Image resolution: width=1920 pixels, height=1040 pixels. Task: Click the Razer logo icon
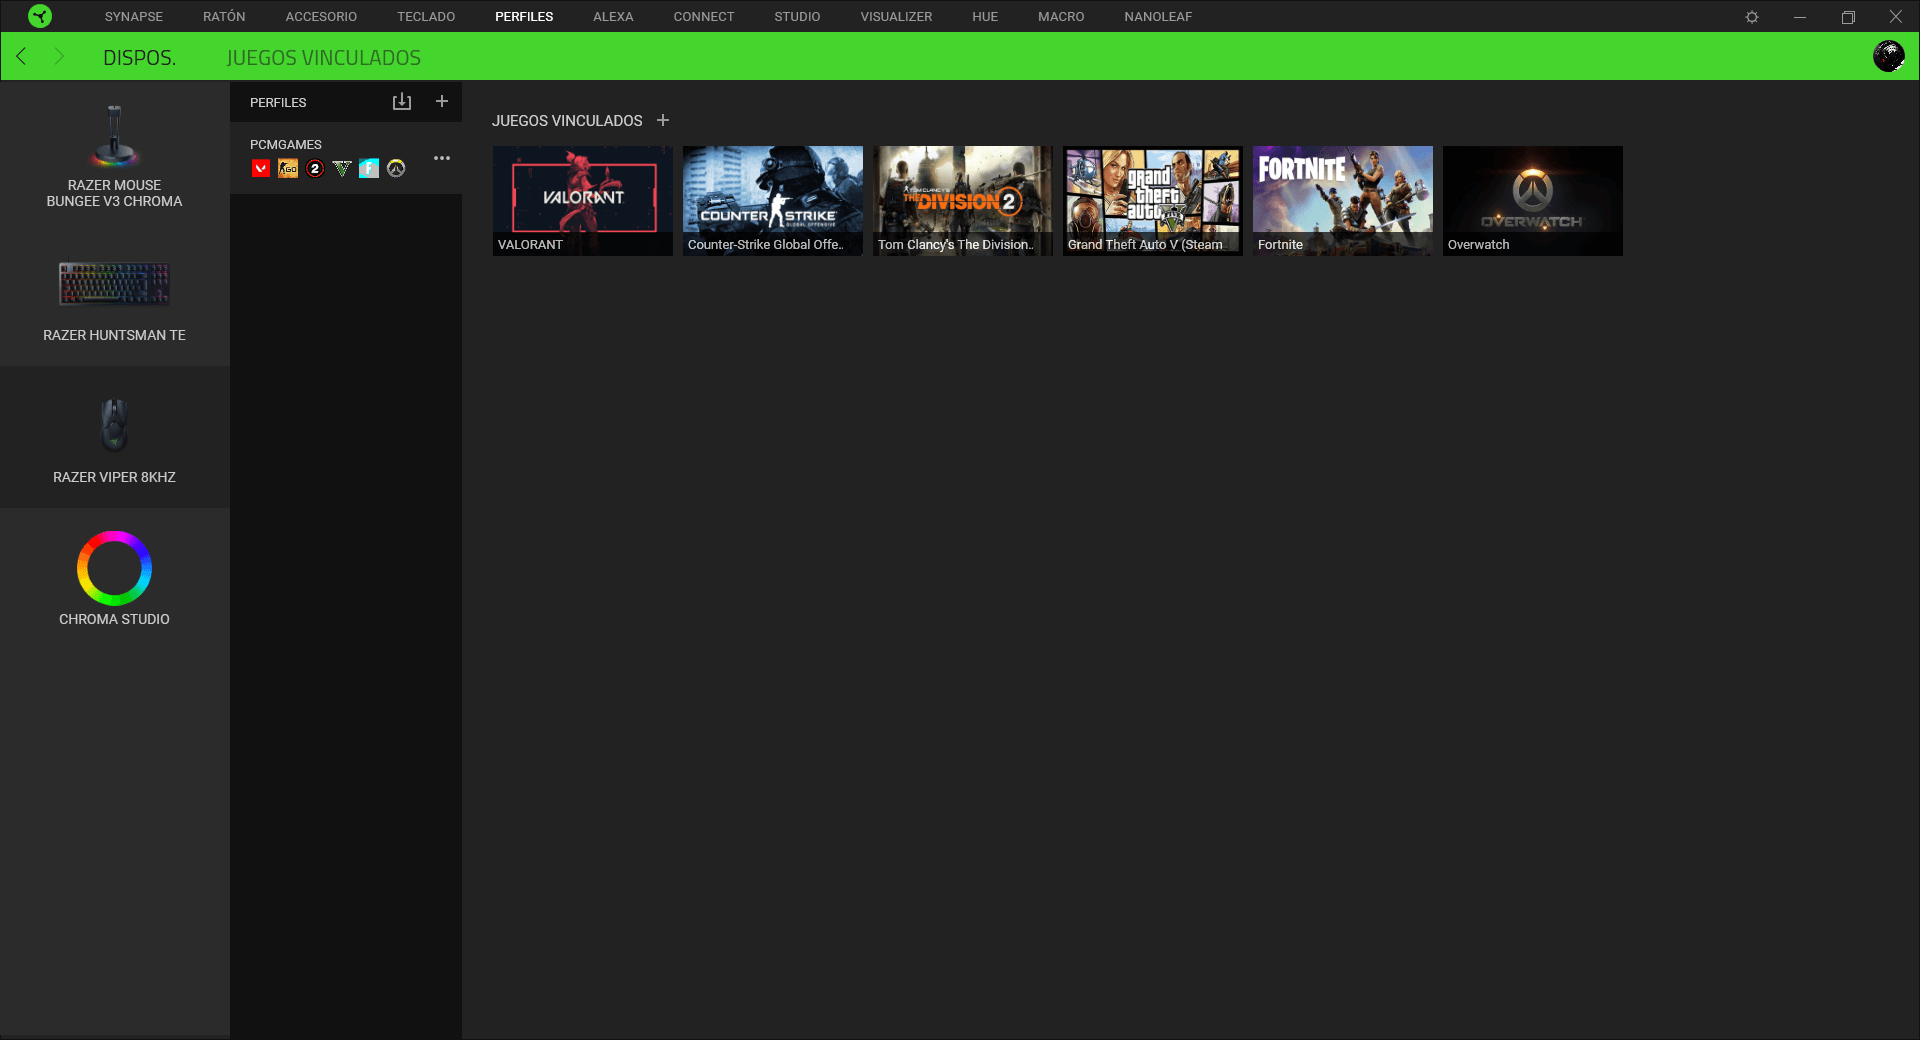40,16
